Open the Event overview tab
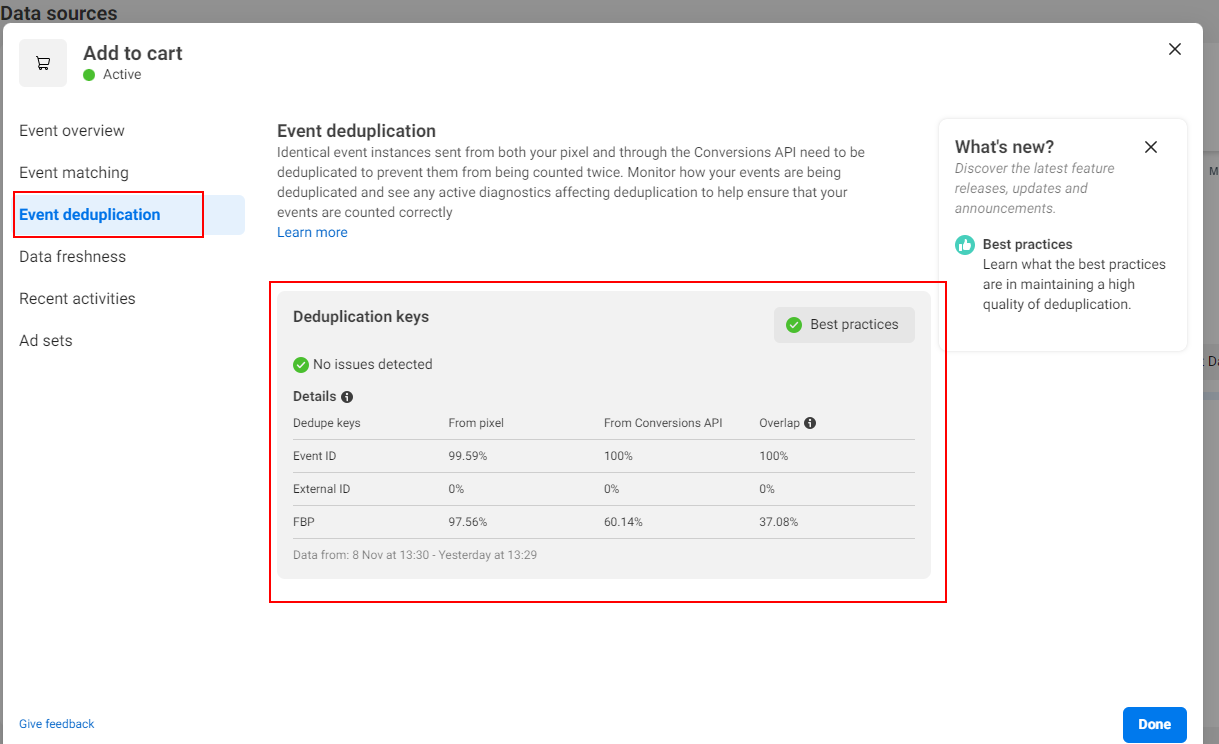The height and width of the screenshot is (744, 1219). coord(72,131)
